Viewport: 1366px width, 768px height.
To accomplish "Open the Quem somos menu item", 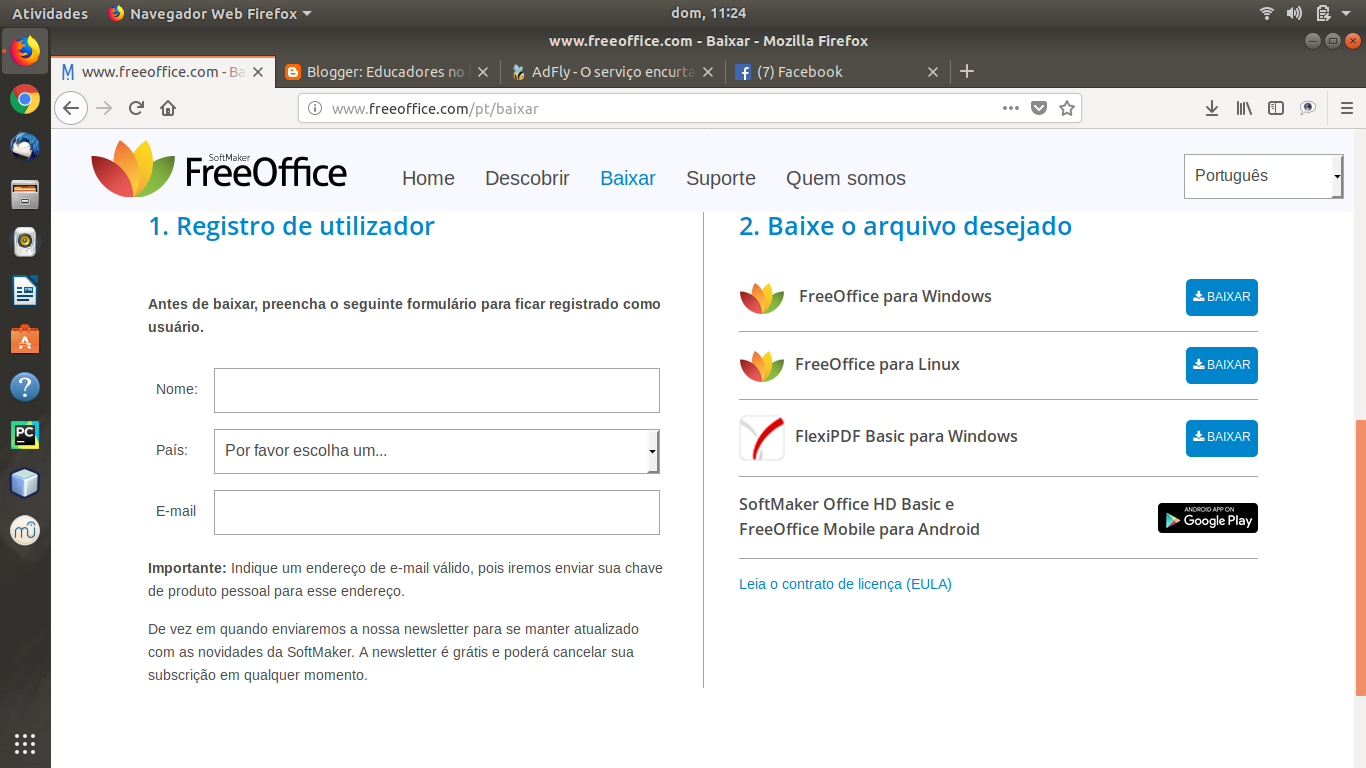I will click(x=846, y=178).
